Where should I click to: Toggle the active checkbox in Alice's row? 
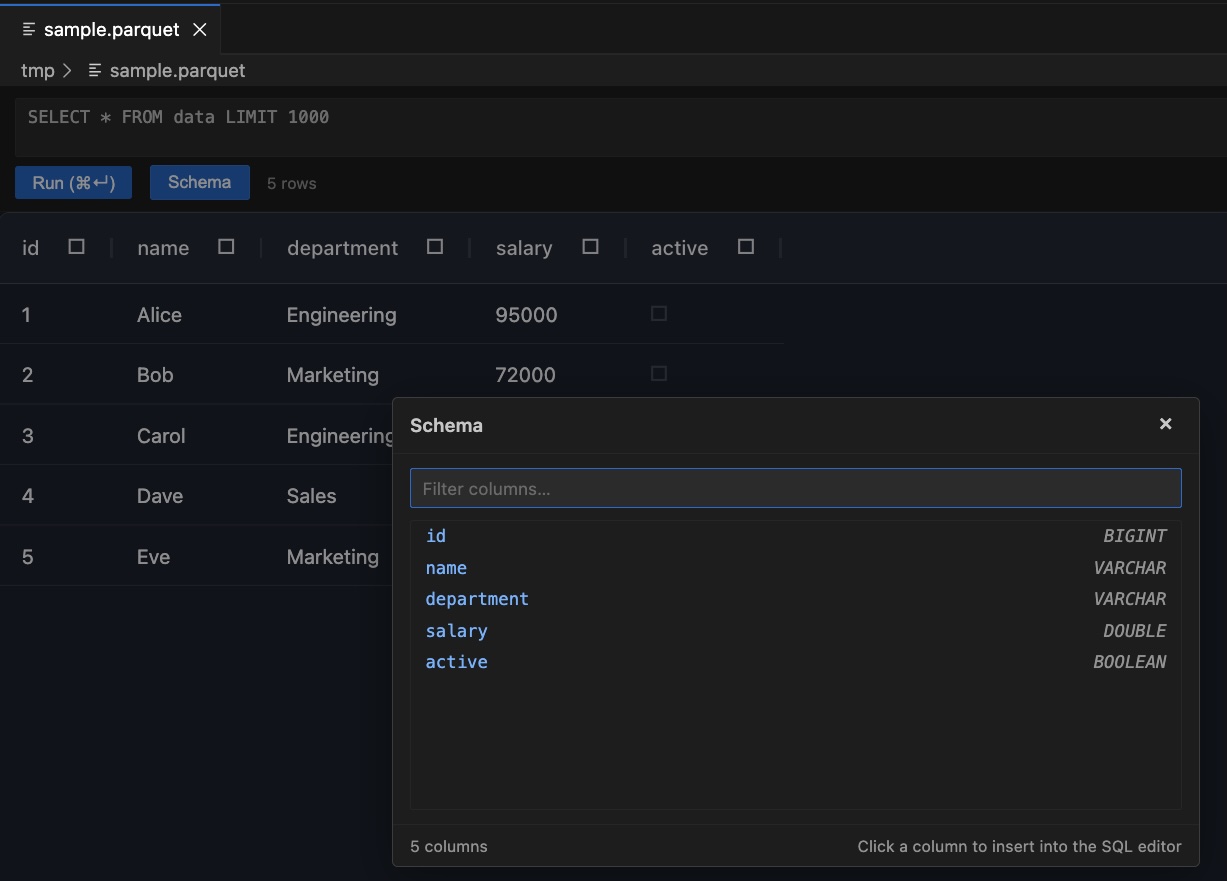(x=658, y=314)
